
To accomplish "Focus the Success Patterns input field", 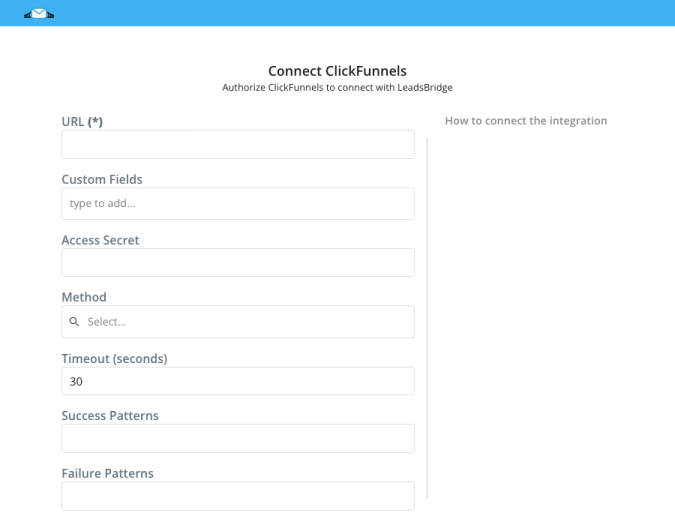I will pyautogui.click(x=238, y=439).
